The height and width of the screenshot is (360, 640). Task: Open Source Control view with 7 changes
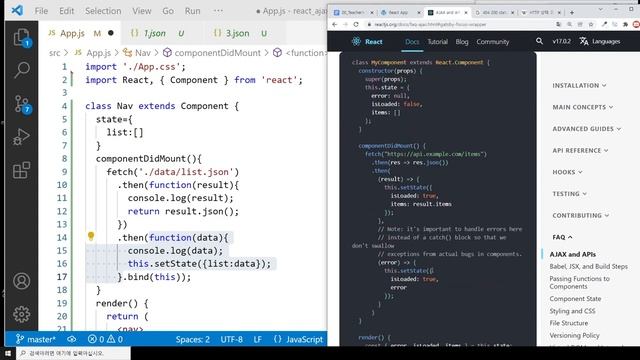tap(22, 104)
